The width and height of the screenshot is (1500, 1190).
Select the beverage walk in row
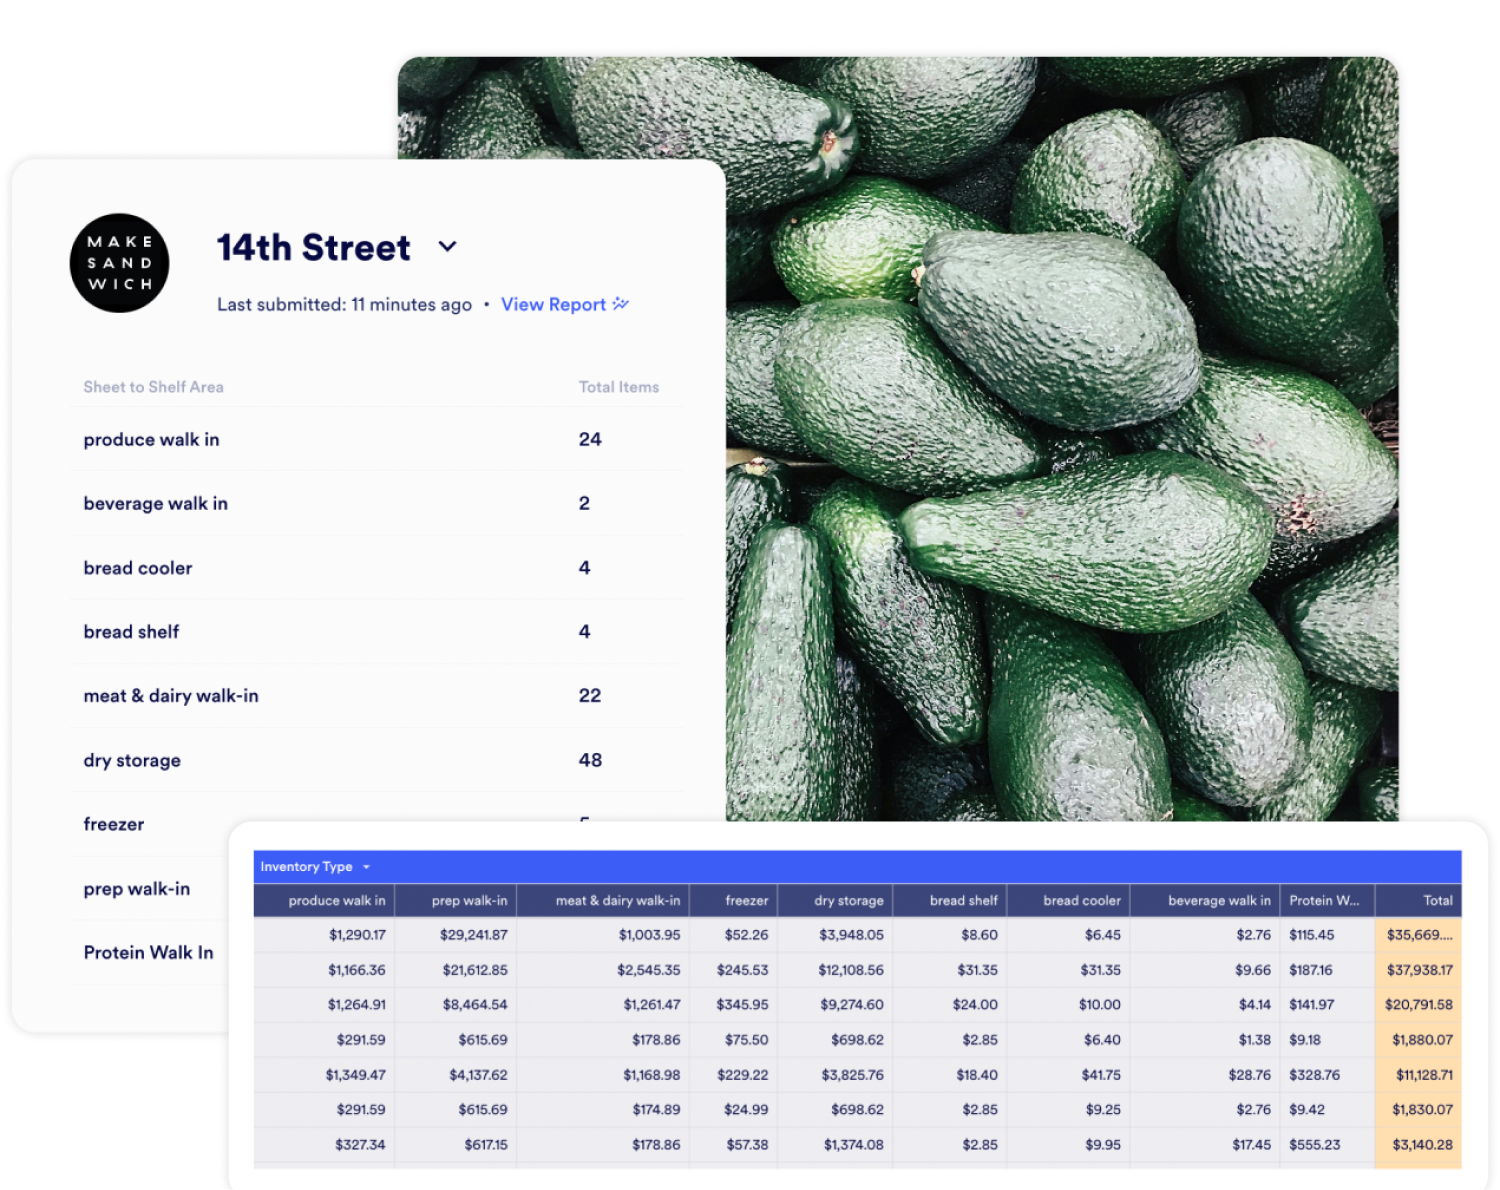tap(155, 504)
